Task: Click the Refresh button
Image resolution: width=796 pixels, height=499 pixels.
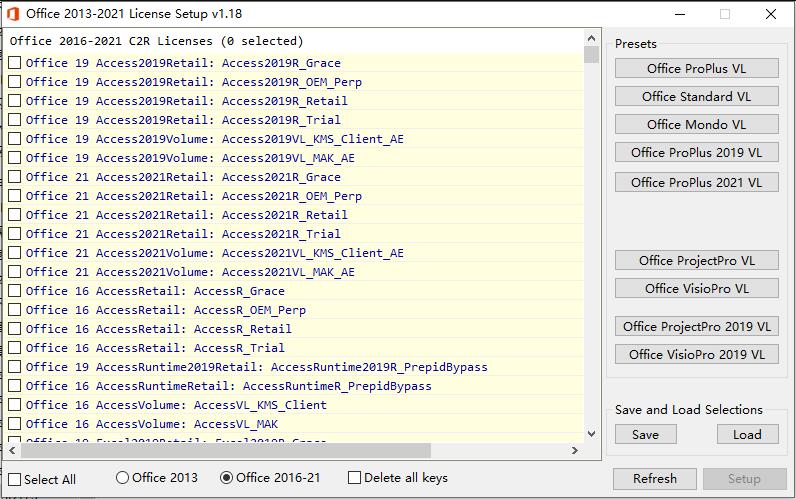Action: pyautogui.click(x=654, y=479)
